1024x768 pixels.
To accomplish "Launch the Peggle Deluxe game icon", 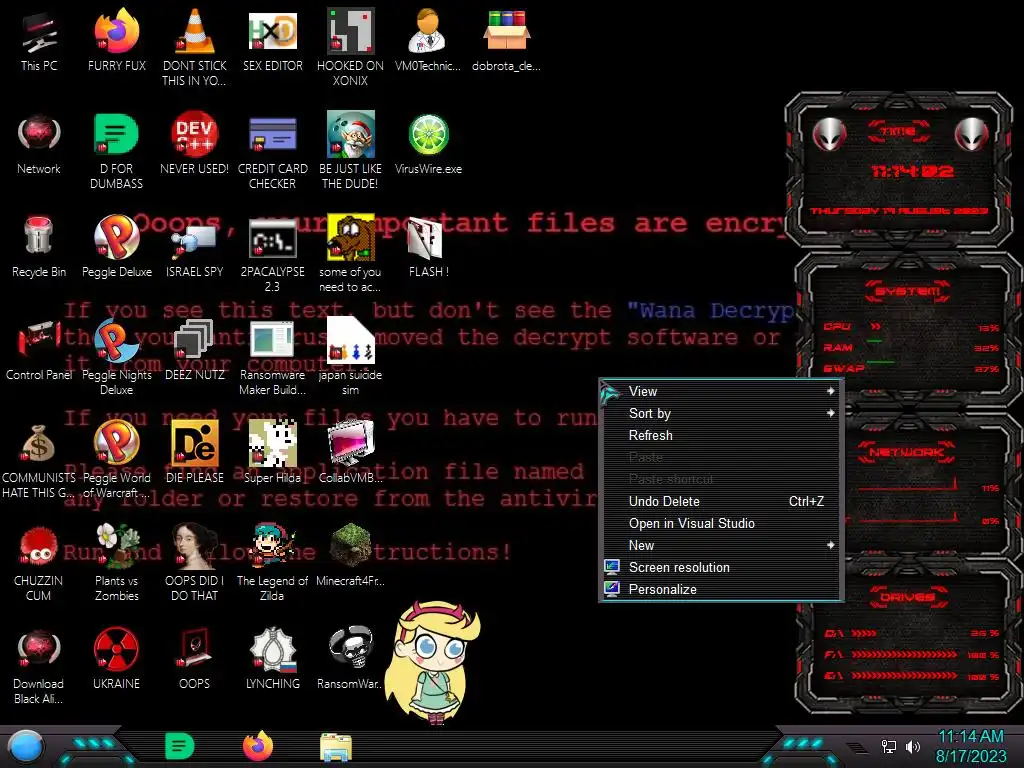I will 116,247.
